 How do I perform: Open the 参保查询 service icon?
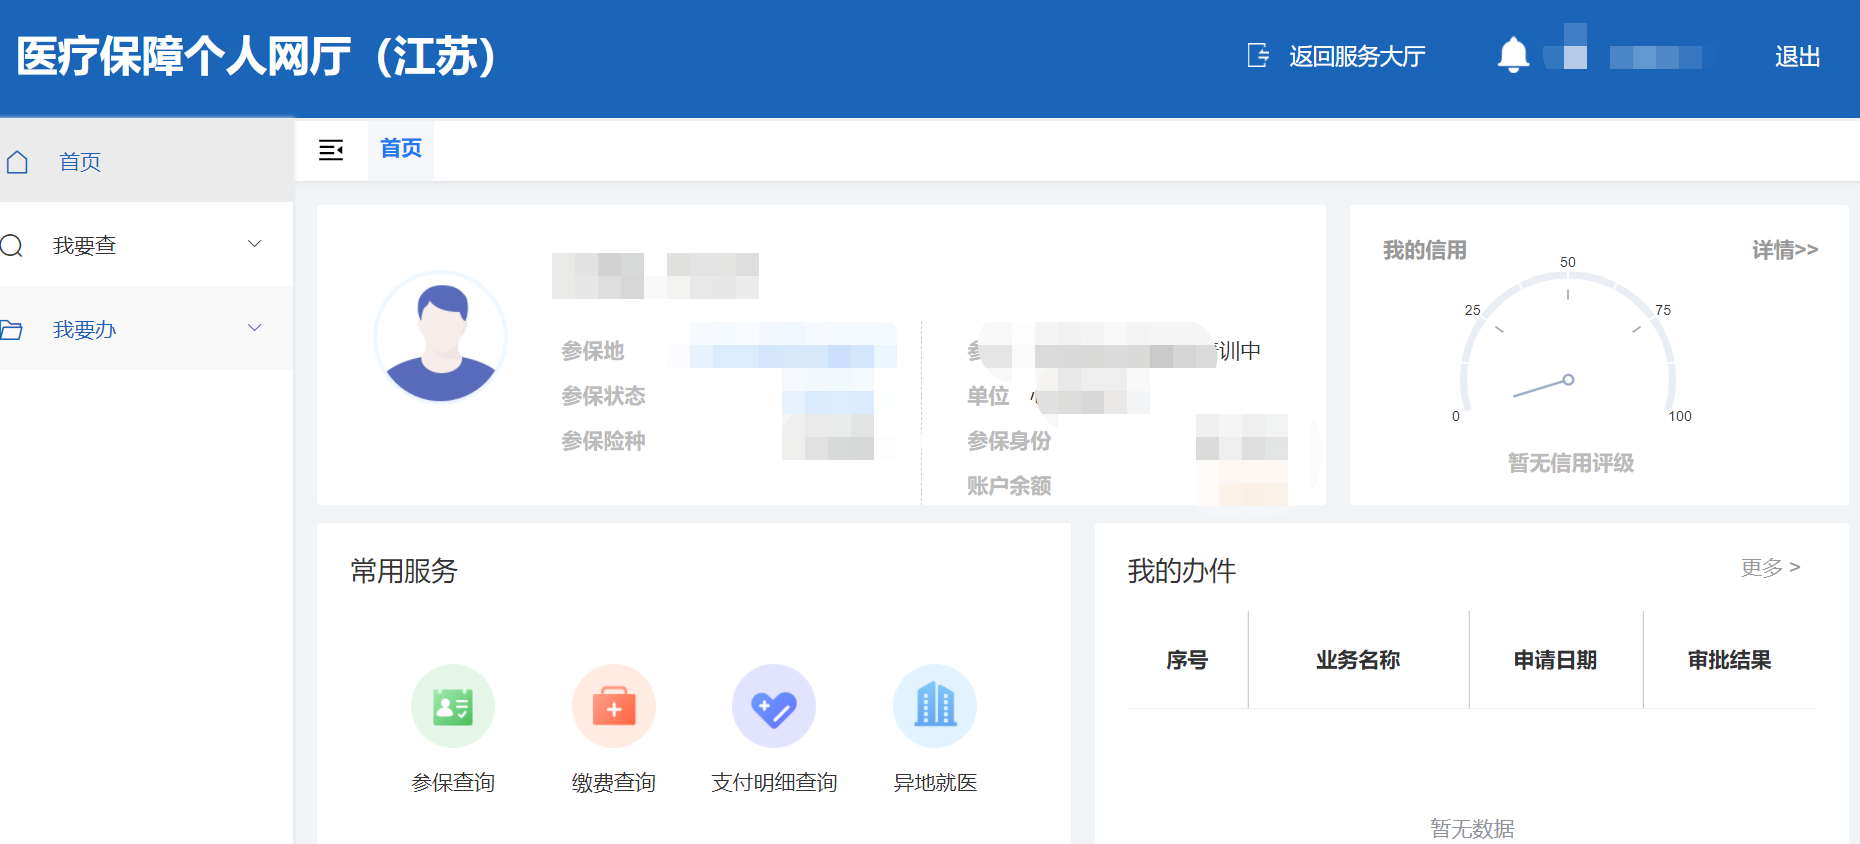(453, 706)
